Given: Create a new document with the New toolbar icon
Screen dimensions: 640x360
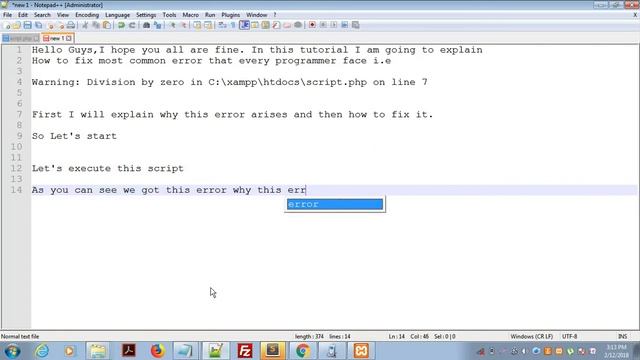Looking at the screenshot, I should (x=7, y=25).
